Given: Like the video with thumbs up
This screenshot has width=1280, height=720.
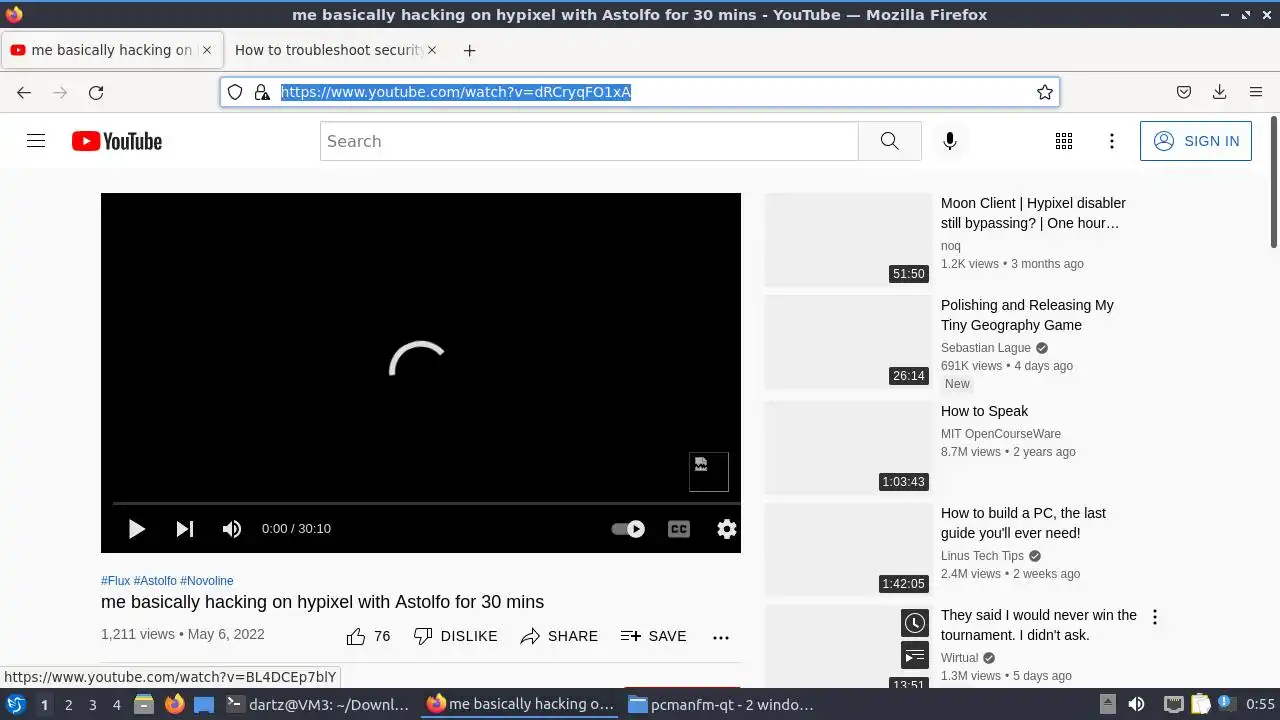Looking at the screenshot, I should click(x=368, y=636).
